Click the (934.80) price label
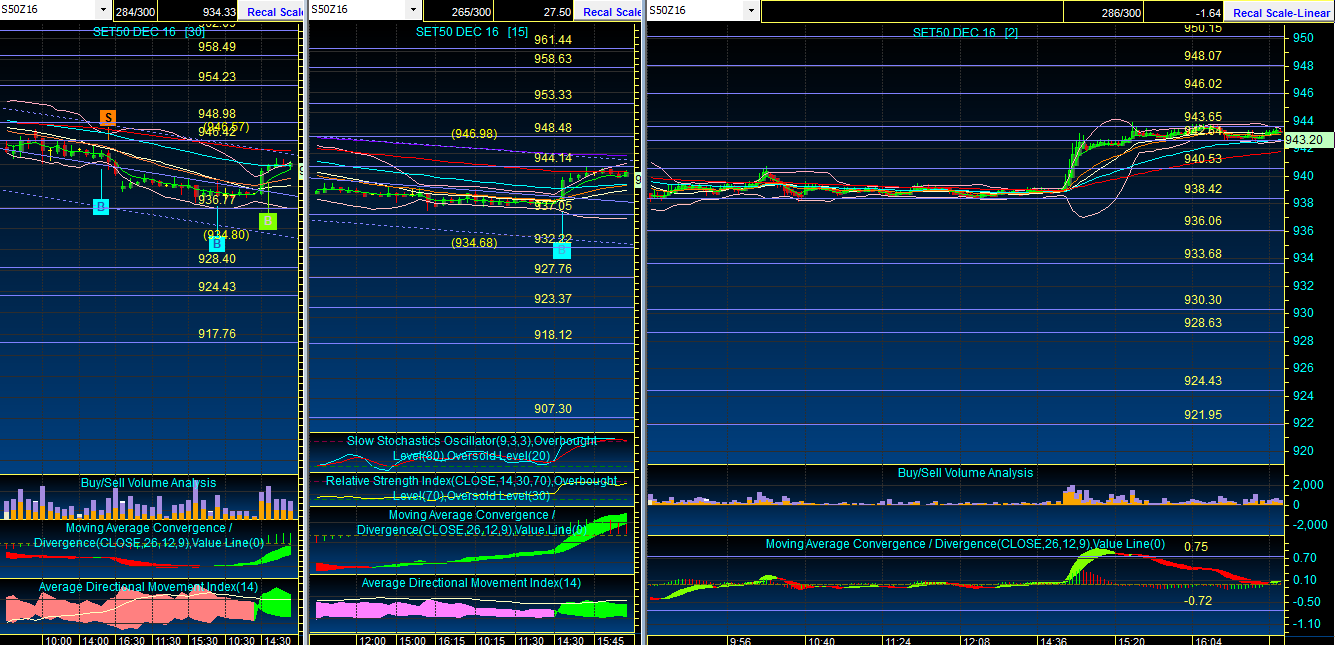Image resolution: width=1335 pixels, height=645 pixels. click(x=226, y=235)
